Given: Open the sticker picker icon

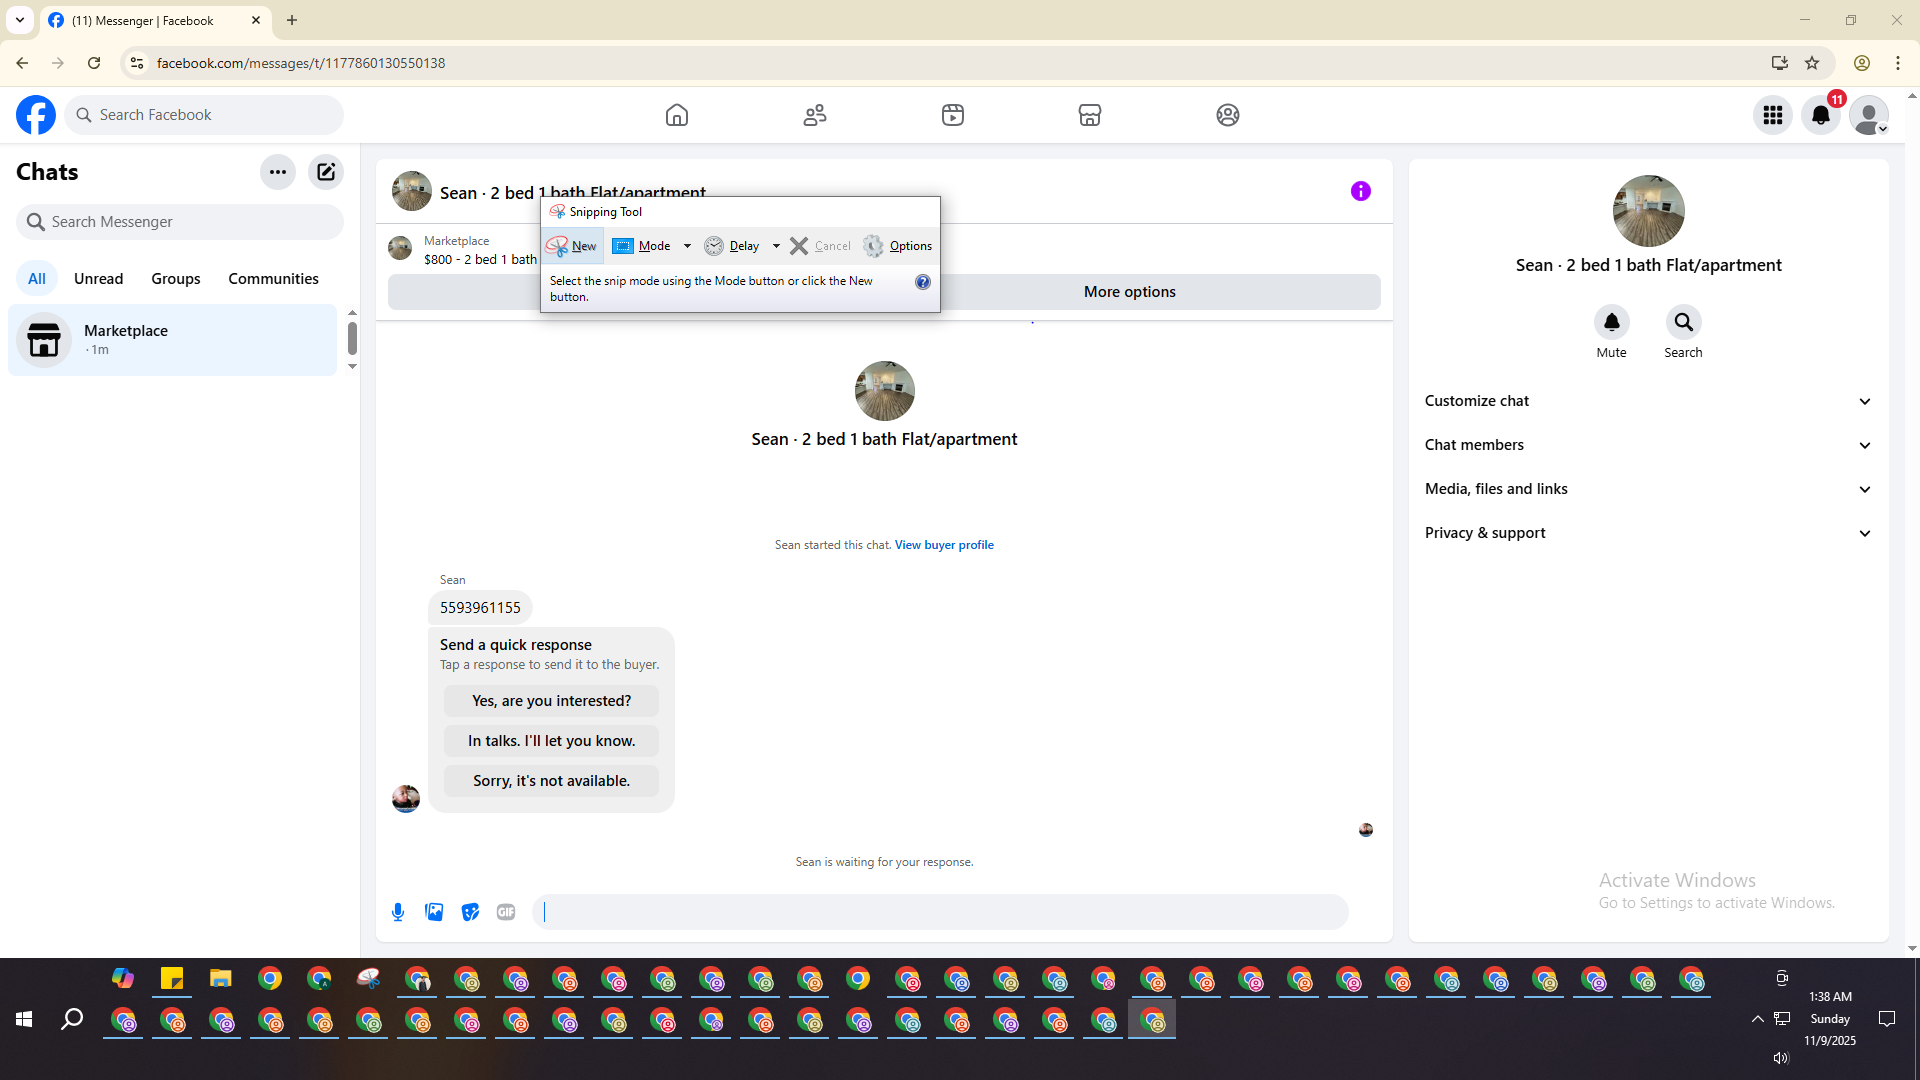Looking at the screenshot, I should 470,912.
